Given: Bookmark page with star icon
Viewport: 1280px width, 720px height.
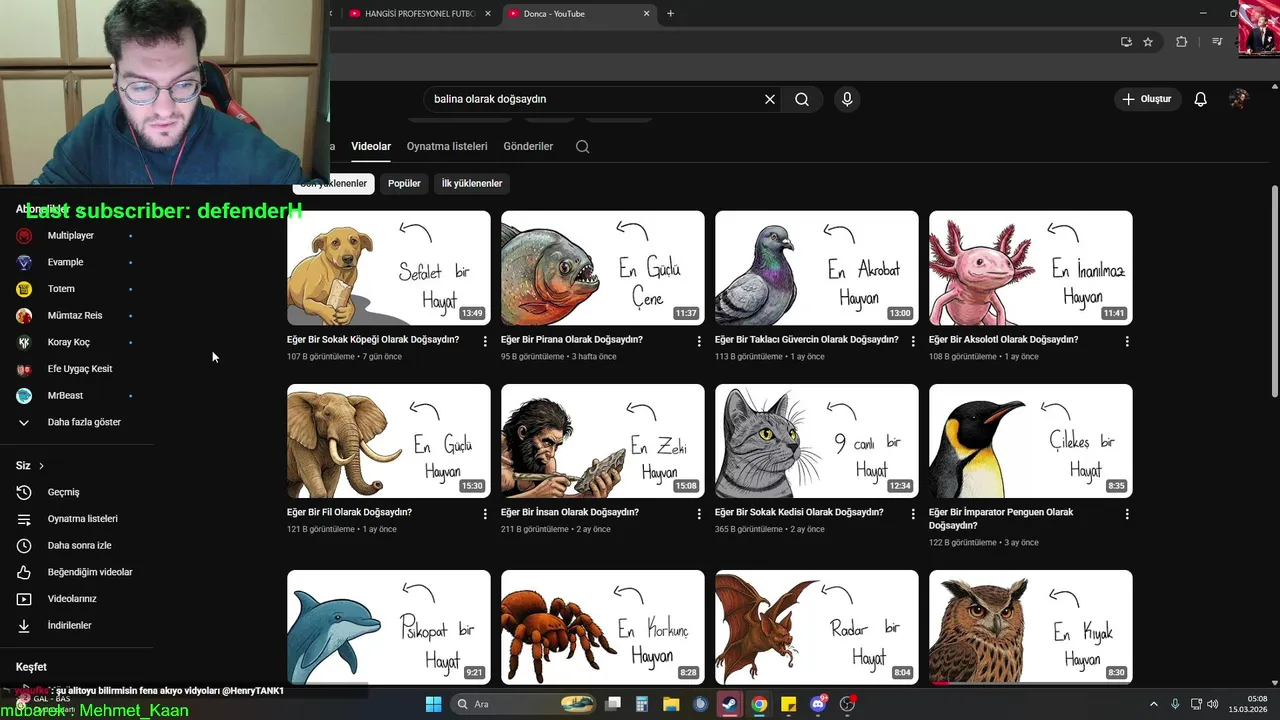Looking at the screenshot, I should [1148, 42].
